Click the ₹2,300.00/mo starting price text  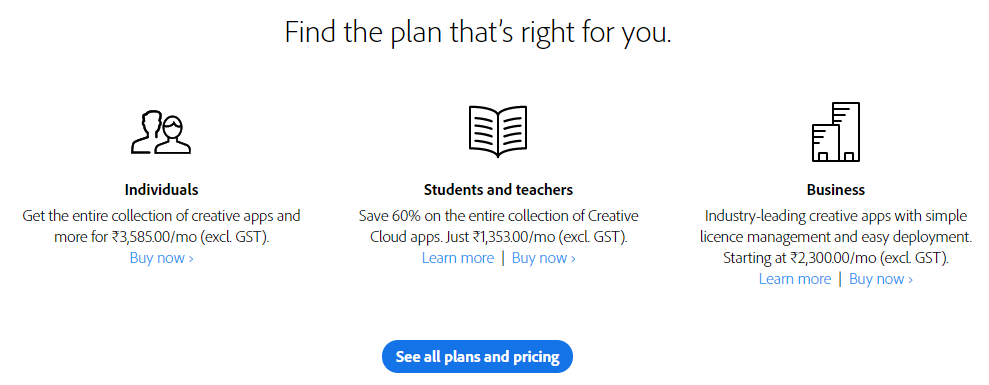click(x=838, y=258)
